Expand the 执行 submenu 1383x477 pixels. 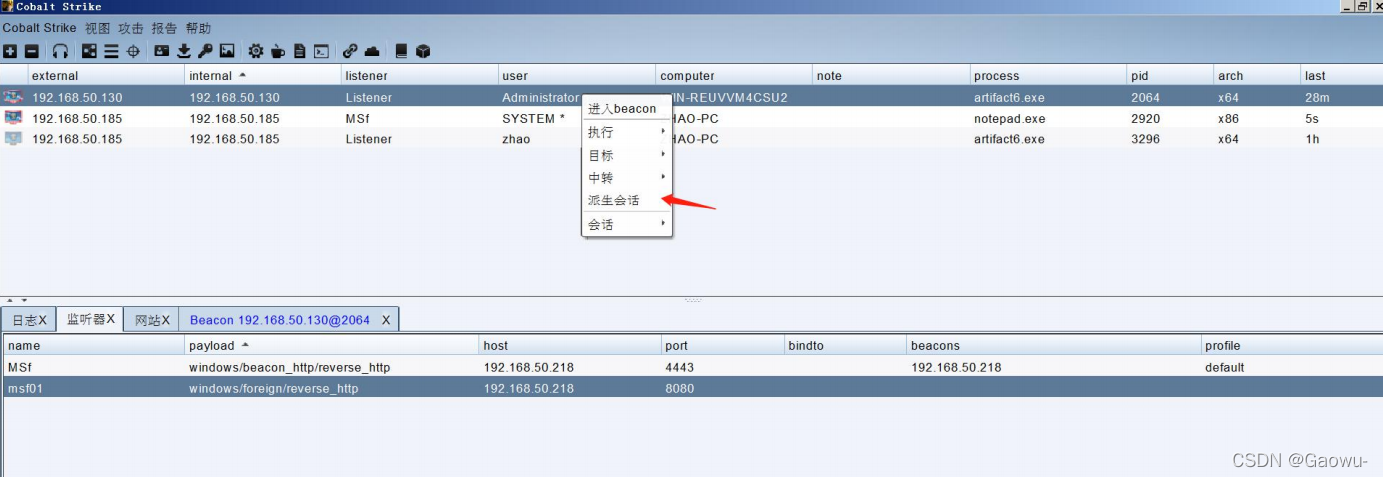[627, 132]
